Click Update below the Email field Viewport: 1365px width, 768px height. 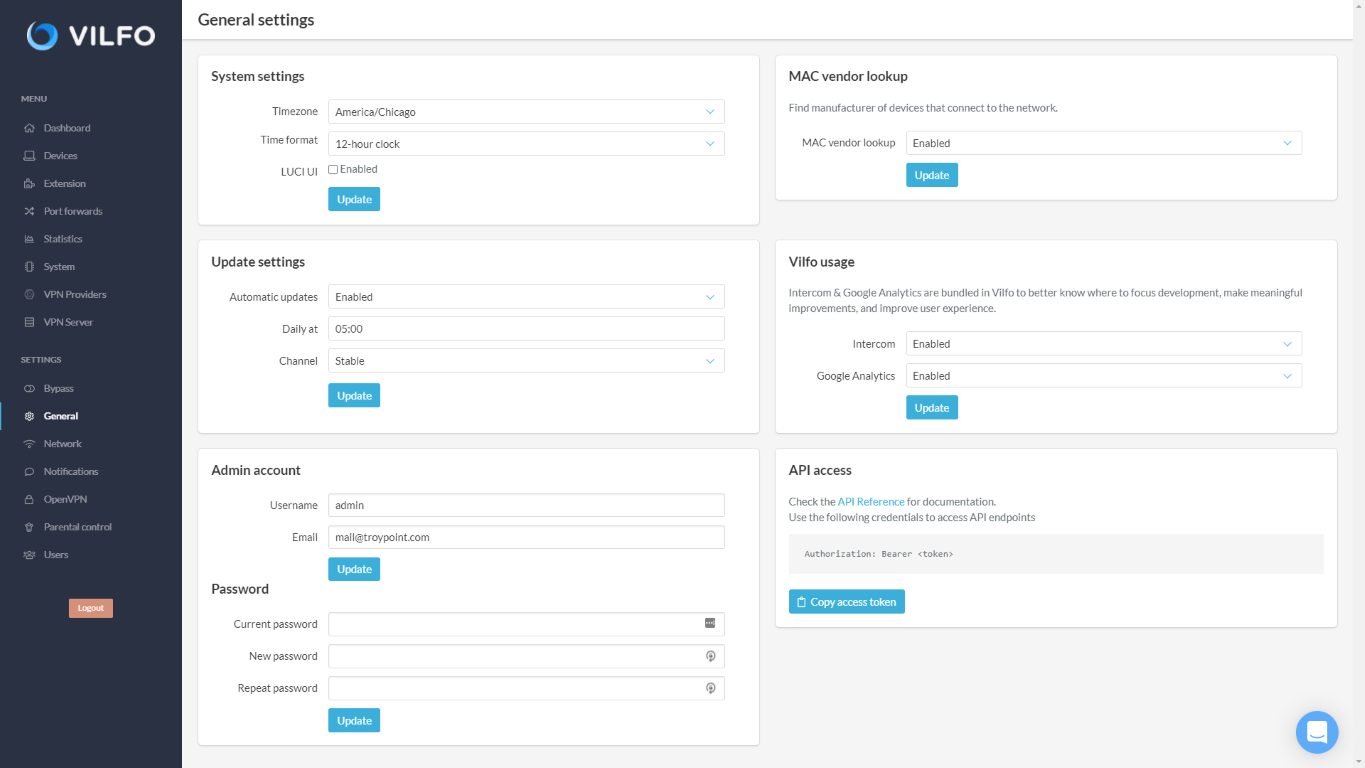(354, 569)
